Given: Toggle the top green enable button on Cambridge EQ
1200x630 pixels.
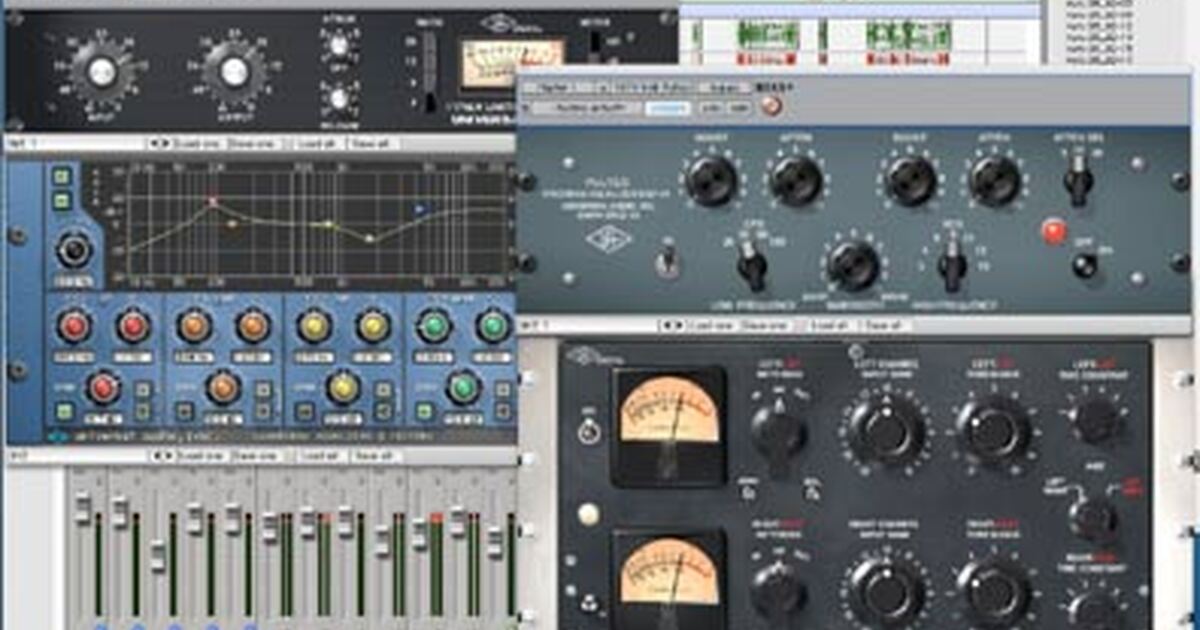Looking at the screenshot, I should (62, 177).
